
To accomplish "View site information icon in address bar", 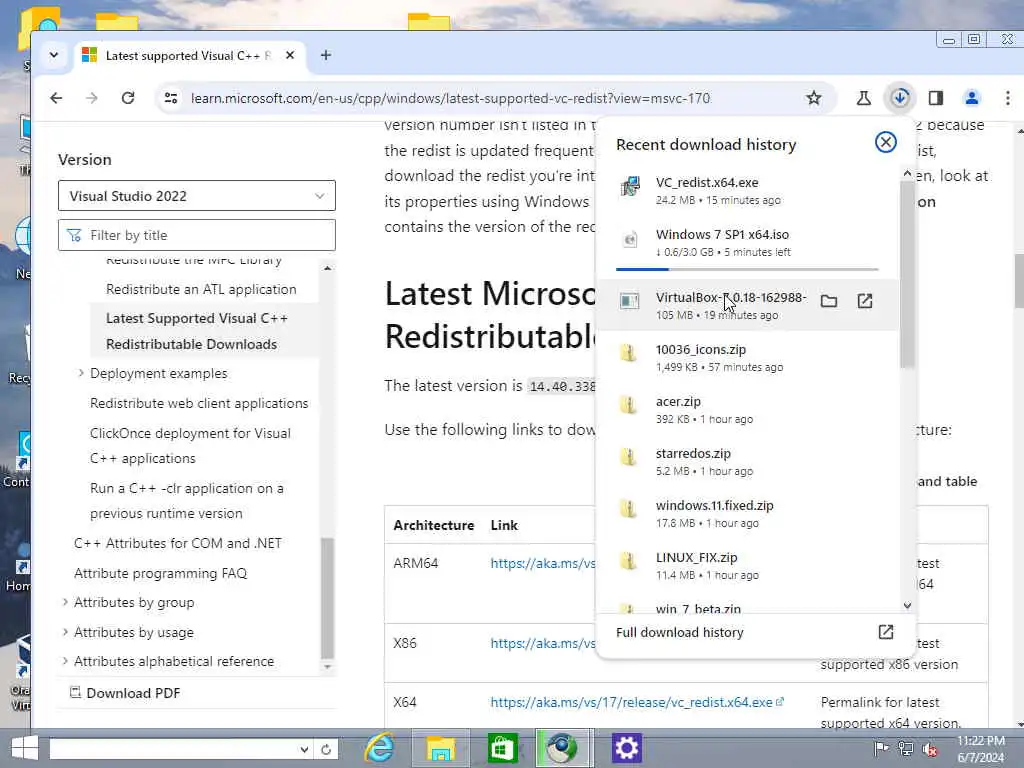I will pos(171,98).
